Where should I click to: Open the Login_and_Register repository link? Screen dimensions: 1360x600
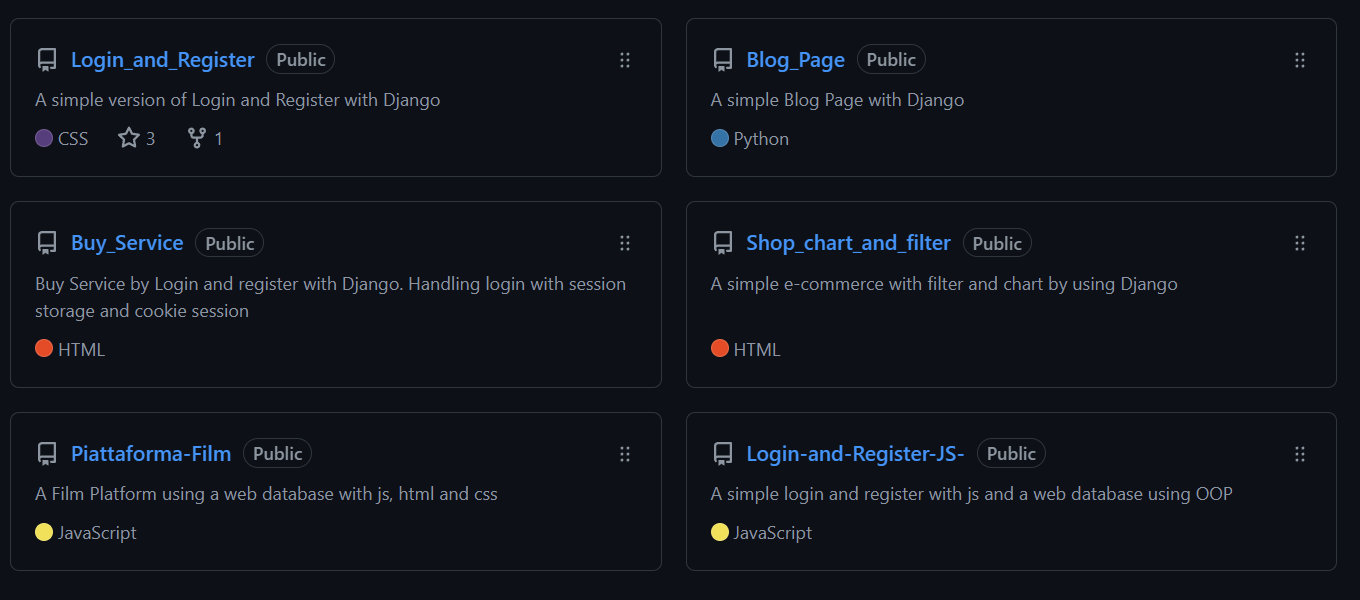coord(162,60)
